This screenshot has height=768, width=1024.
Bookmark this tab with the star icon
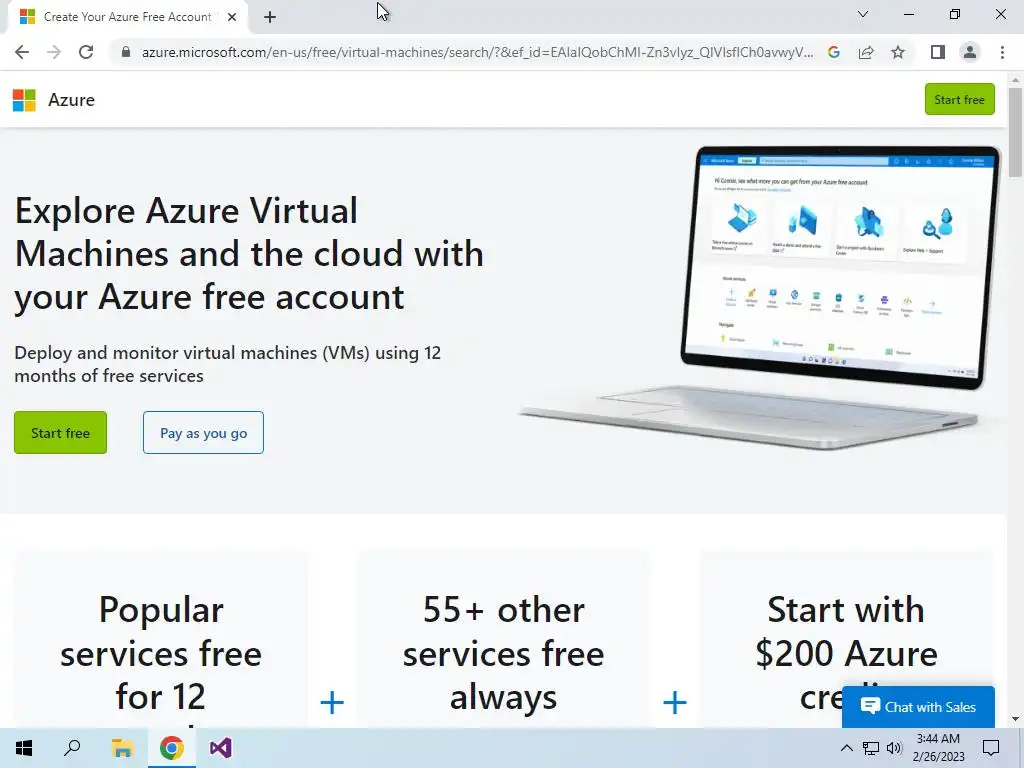tap(898, 52)
